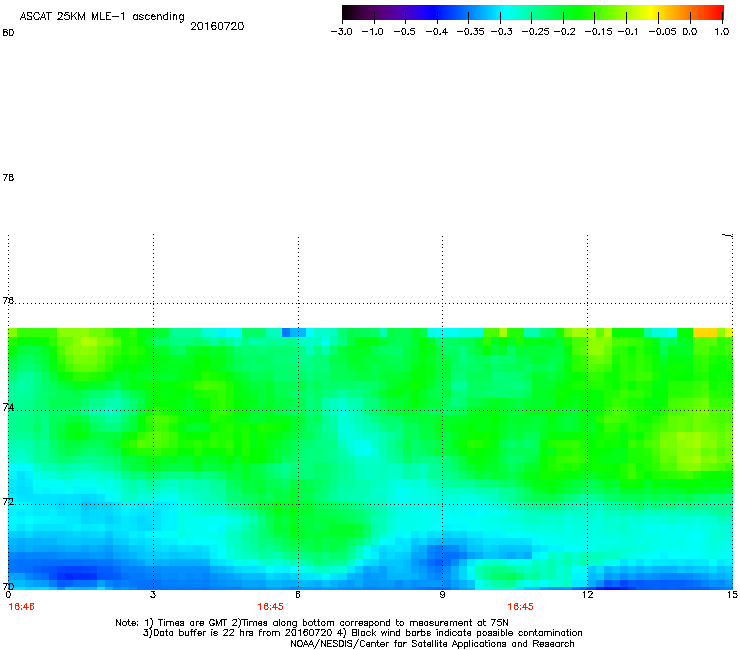Select latitude axis label "70"
Image resolution: width=740 pixels, height=650 pixels.
point(8,586)
